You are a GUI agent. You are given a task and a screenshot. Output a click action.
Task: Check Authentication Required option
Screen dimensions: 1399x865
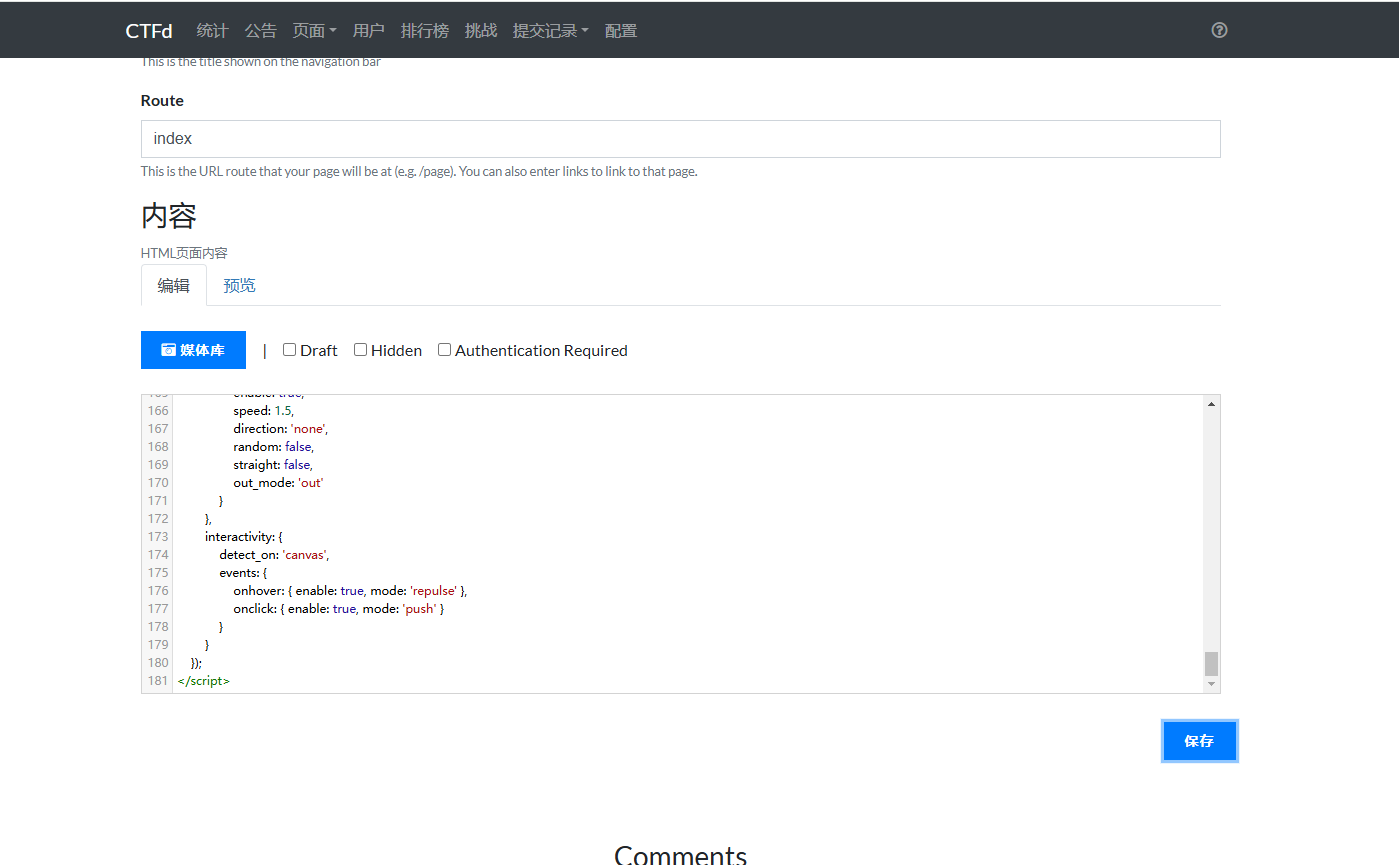(x=445, y=350)
